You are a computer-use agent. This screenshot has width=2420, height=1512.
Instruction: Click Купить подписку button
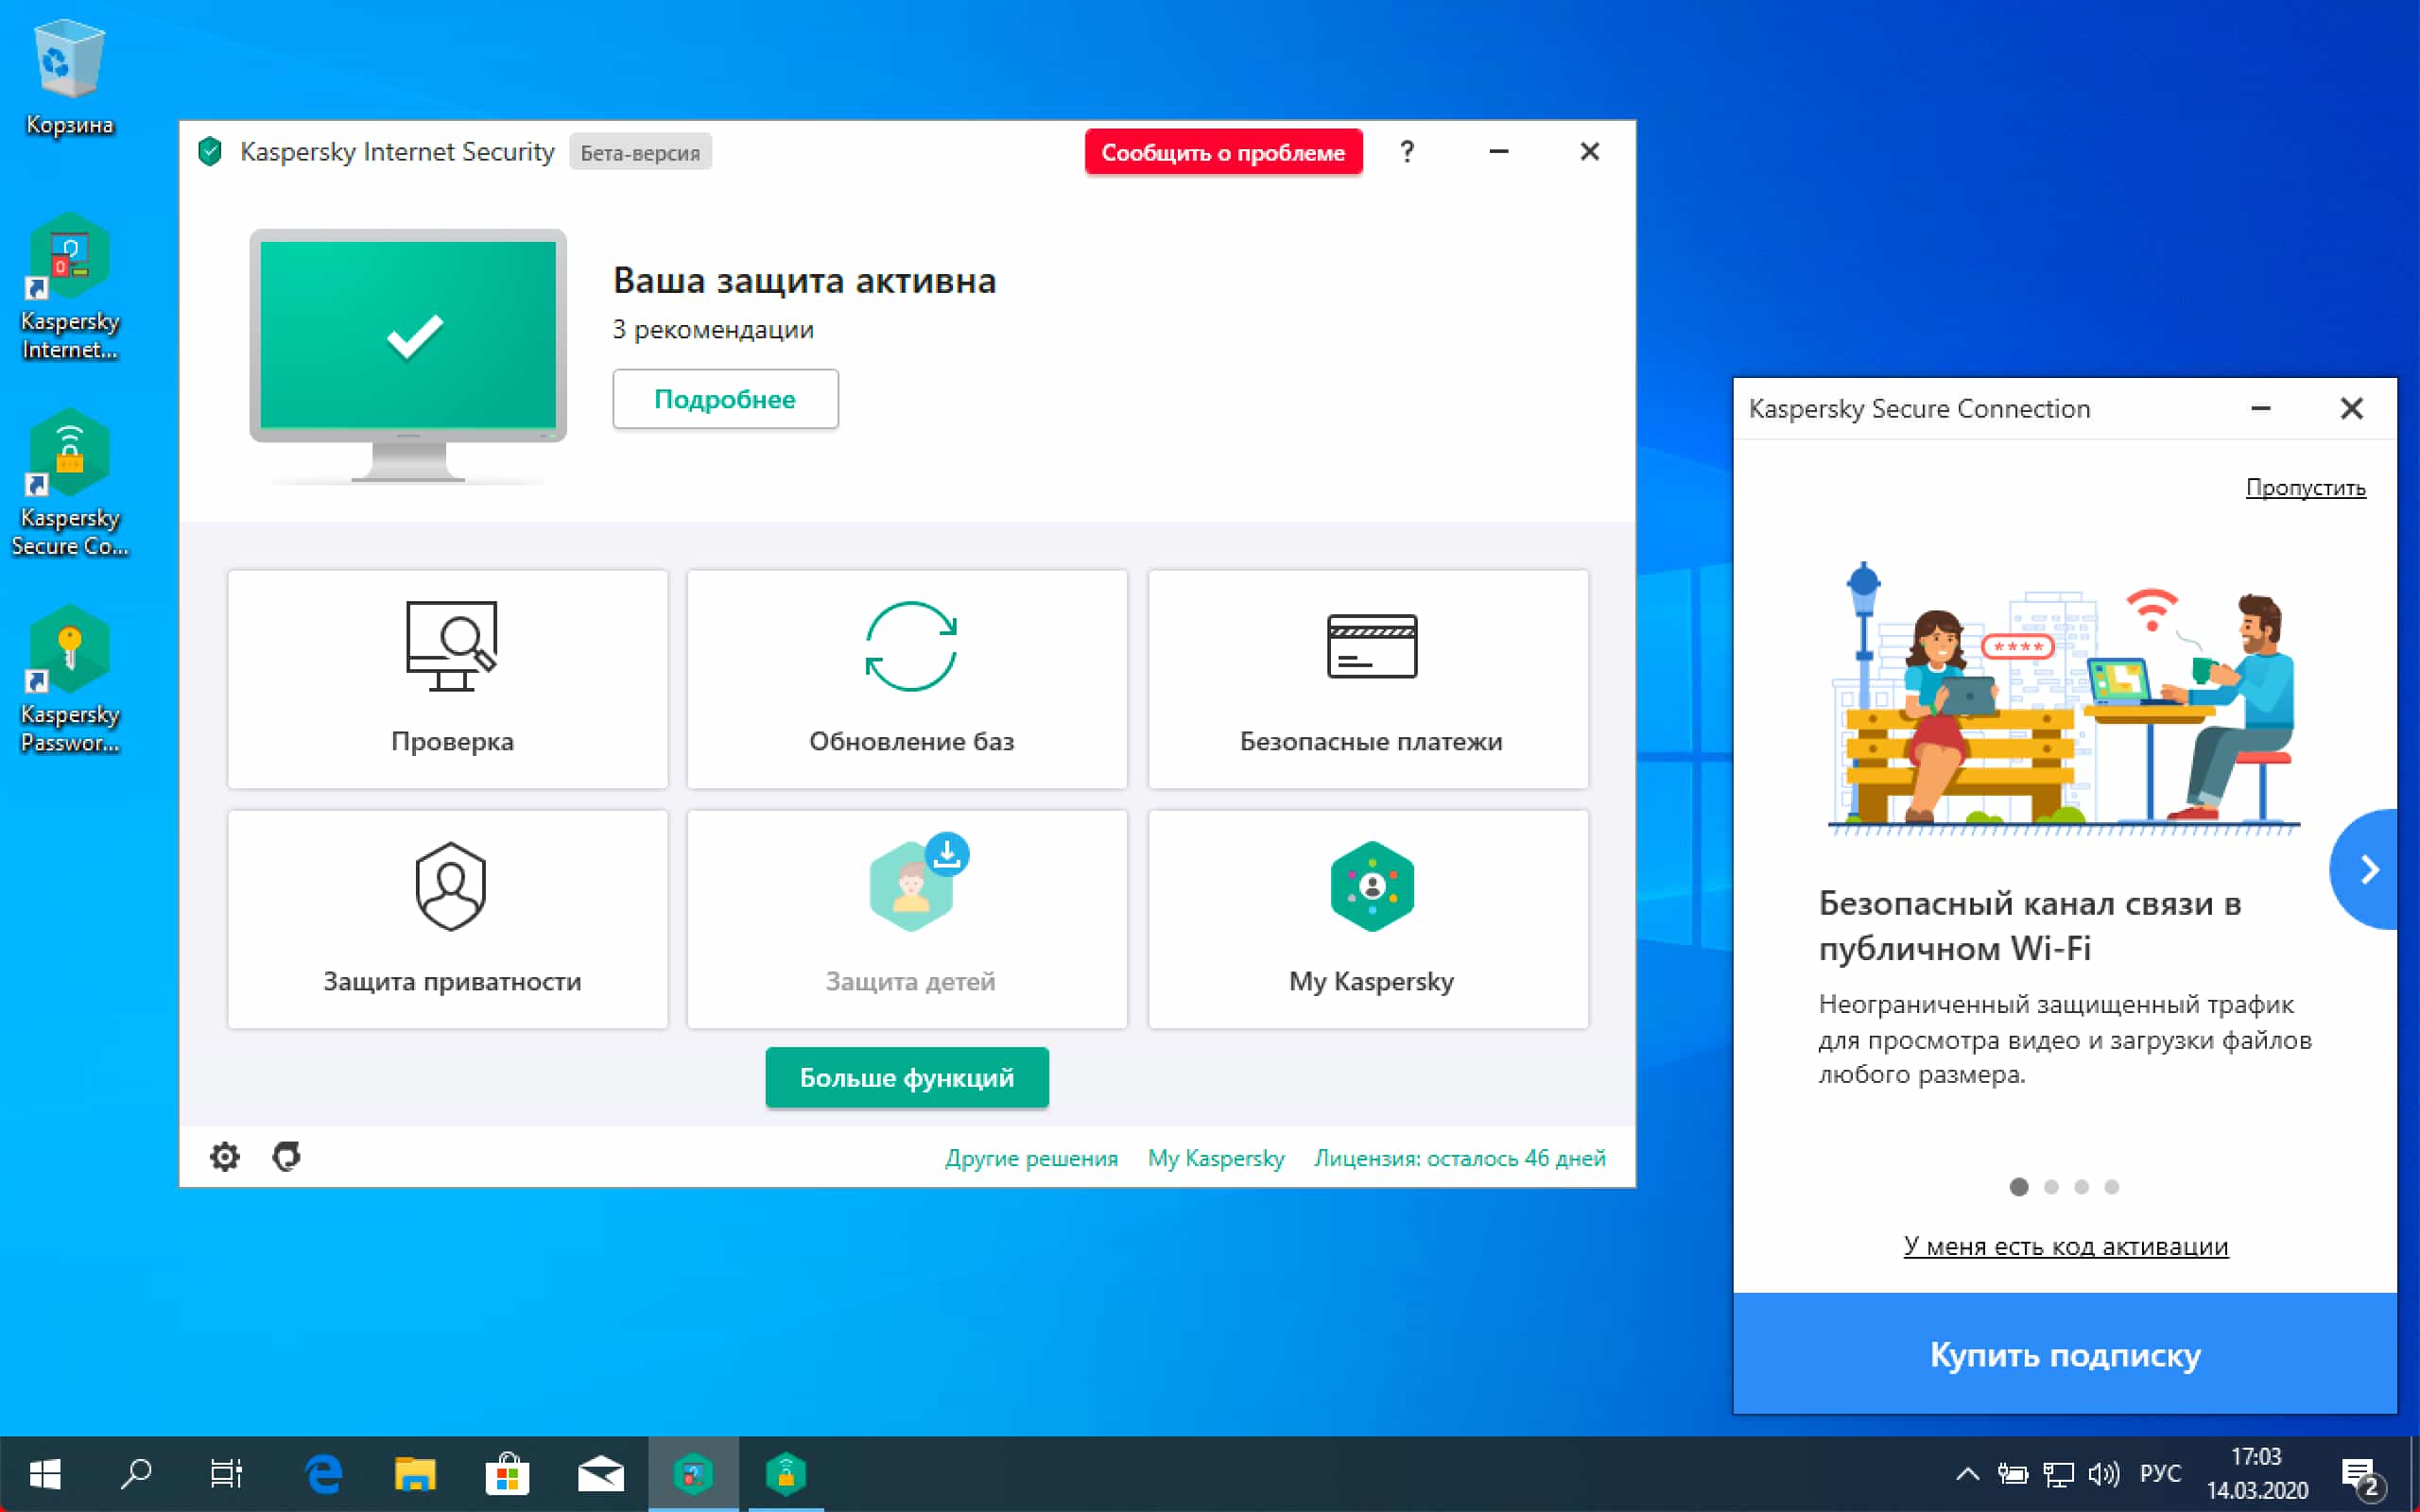pyautogui.click(x=2065, y=1354)
